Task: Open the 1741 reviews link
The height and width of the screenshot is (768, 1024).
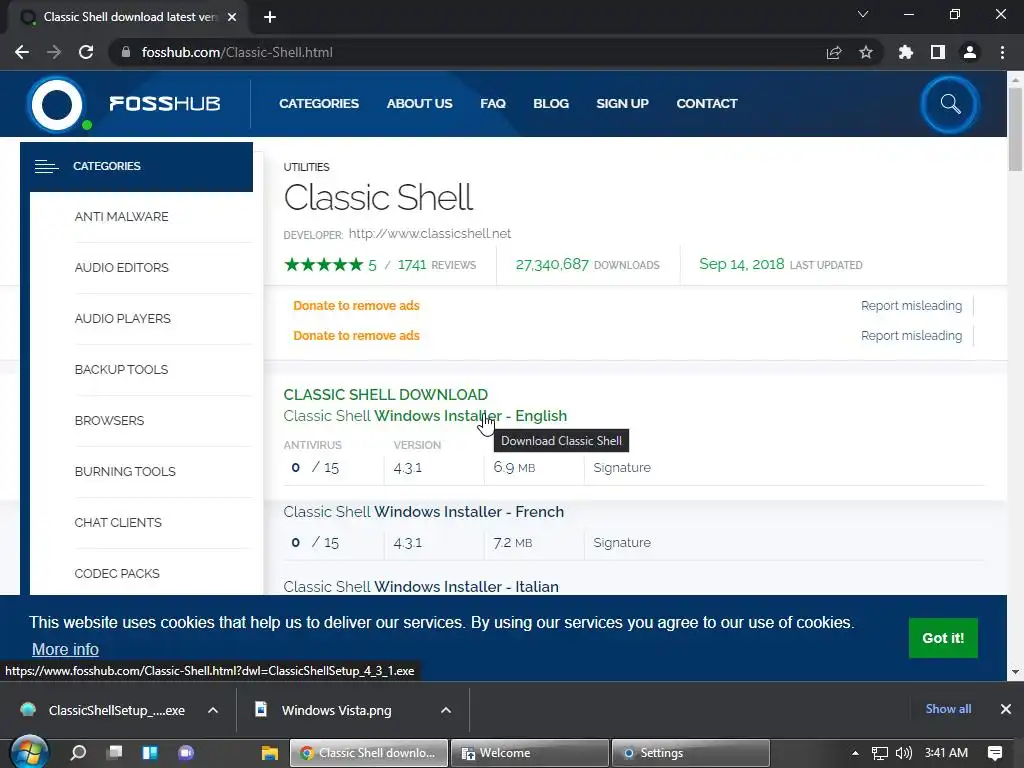Action: (437, 264)
